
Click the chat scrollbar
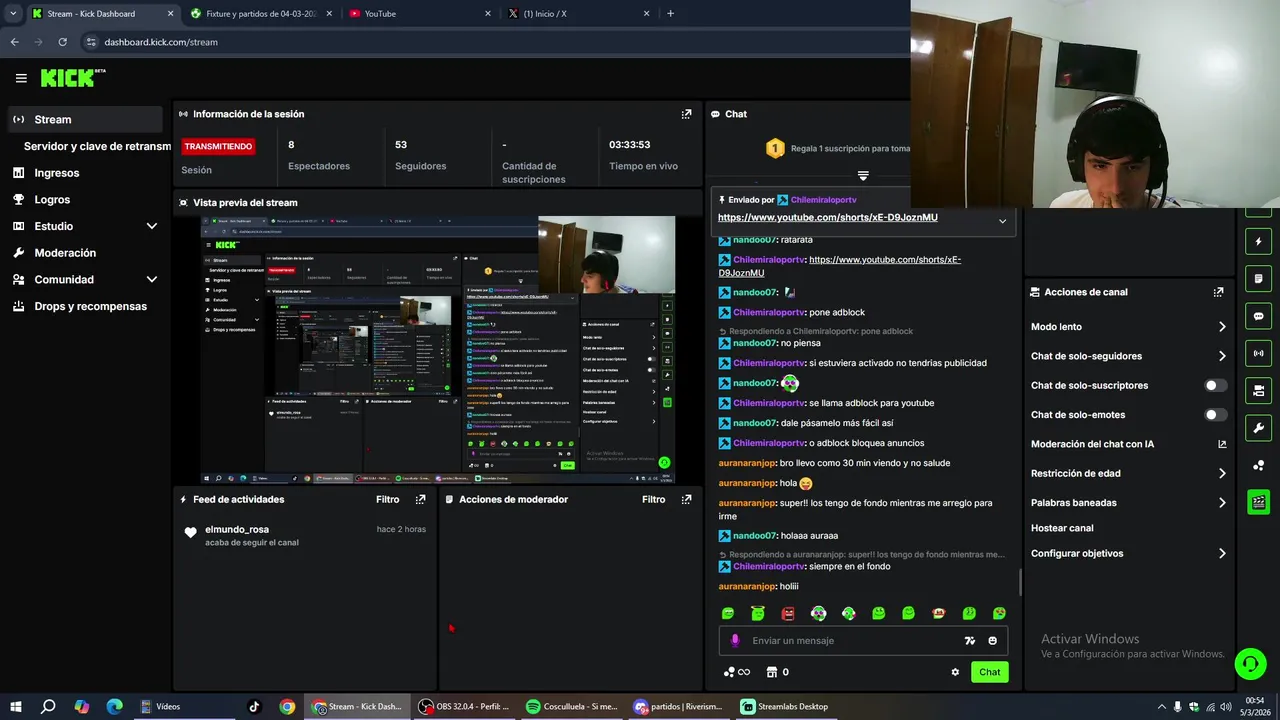[x=1020, y=581]
